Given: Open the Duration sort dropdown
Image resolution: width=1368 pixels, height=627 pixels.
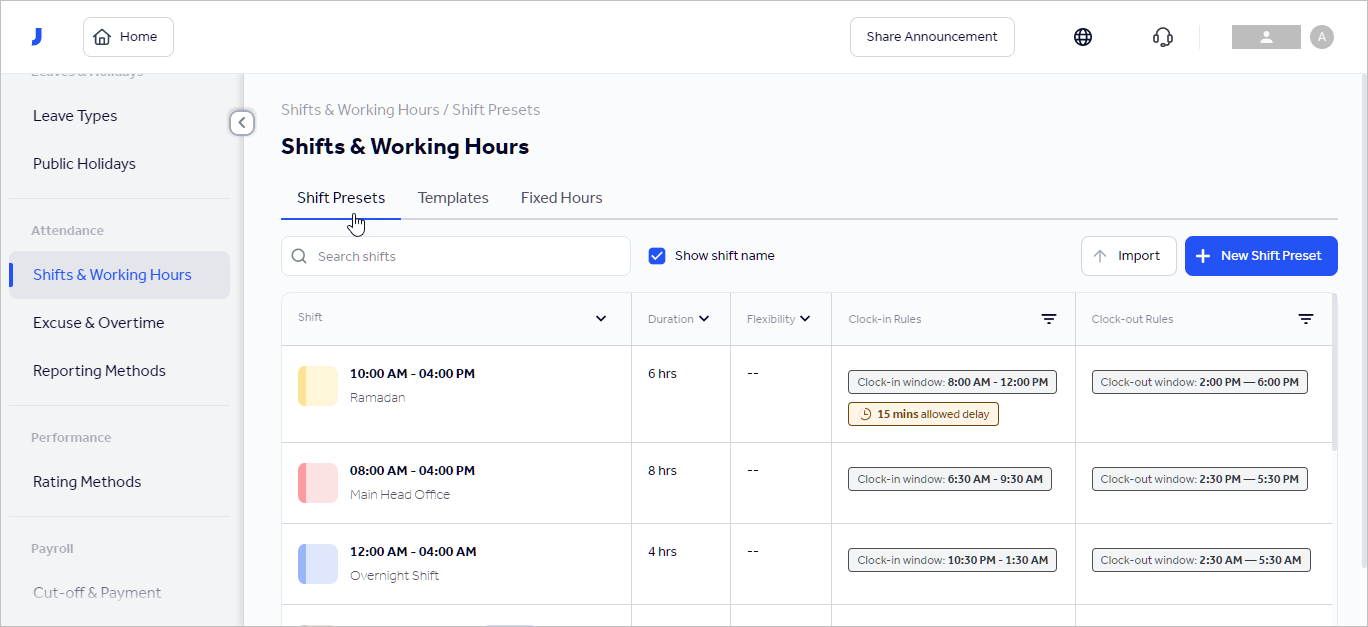Looking at the screenshot, I should pos(706,318).
